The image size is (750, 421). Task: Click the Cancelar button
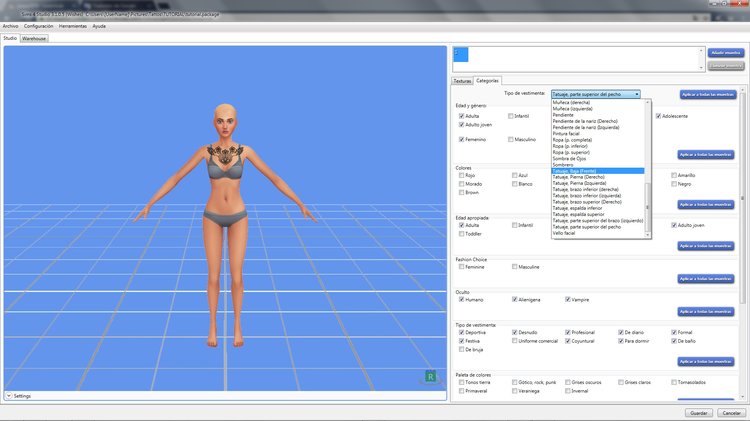731,413
